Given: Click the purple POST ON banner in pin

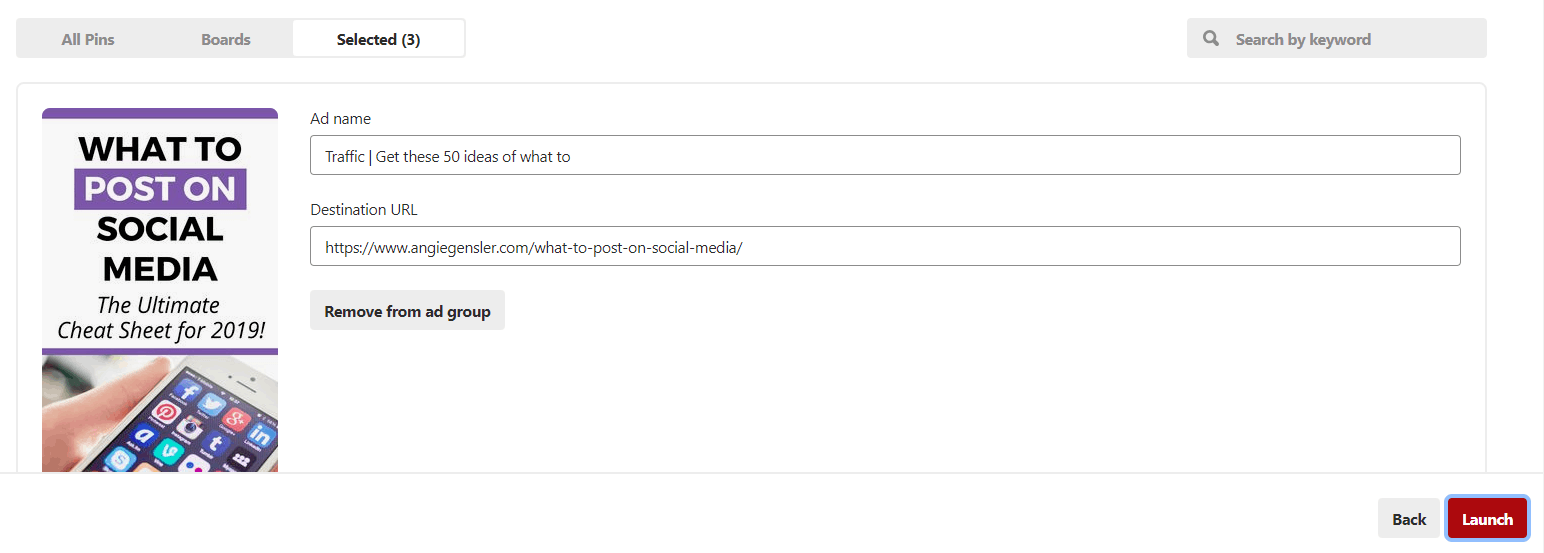Looking at the screenshot, I should click(160, 189).
